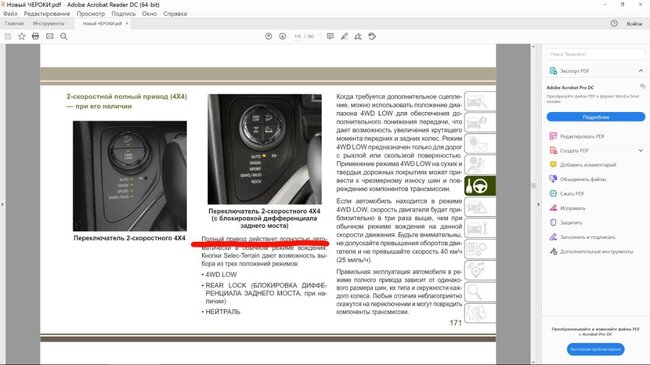
Task: Collapse the Экспорт PDF section
Action: coord(640,71)
